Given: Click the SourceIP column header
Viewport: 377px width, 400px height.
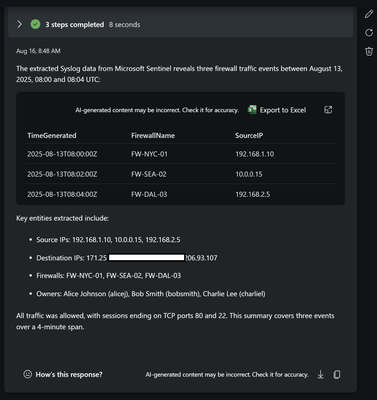Looking at the screenshot, I should click(249, 136).
